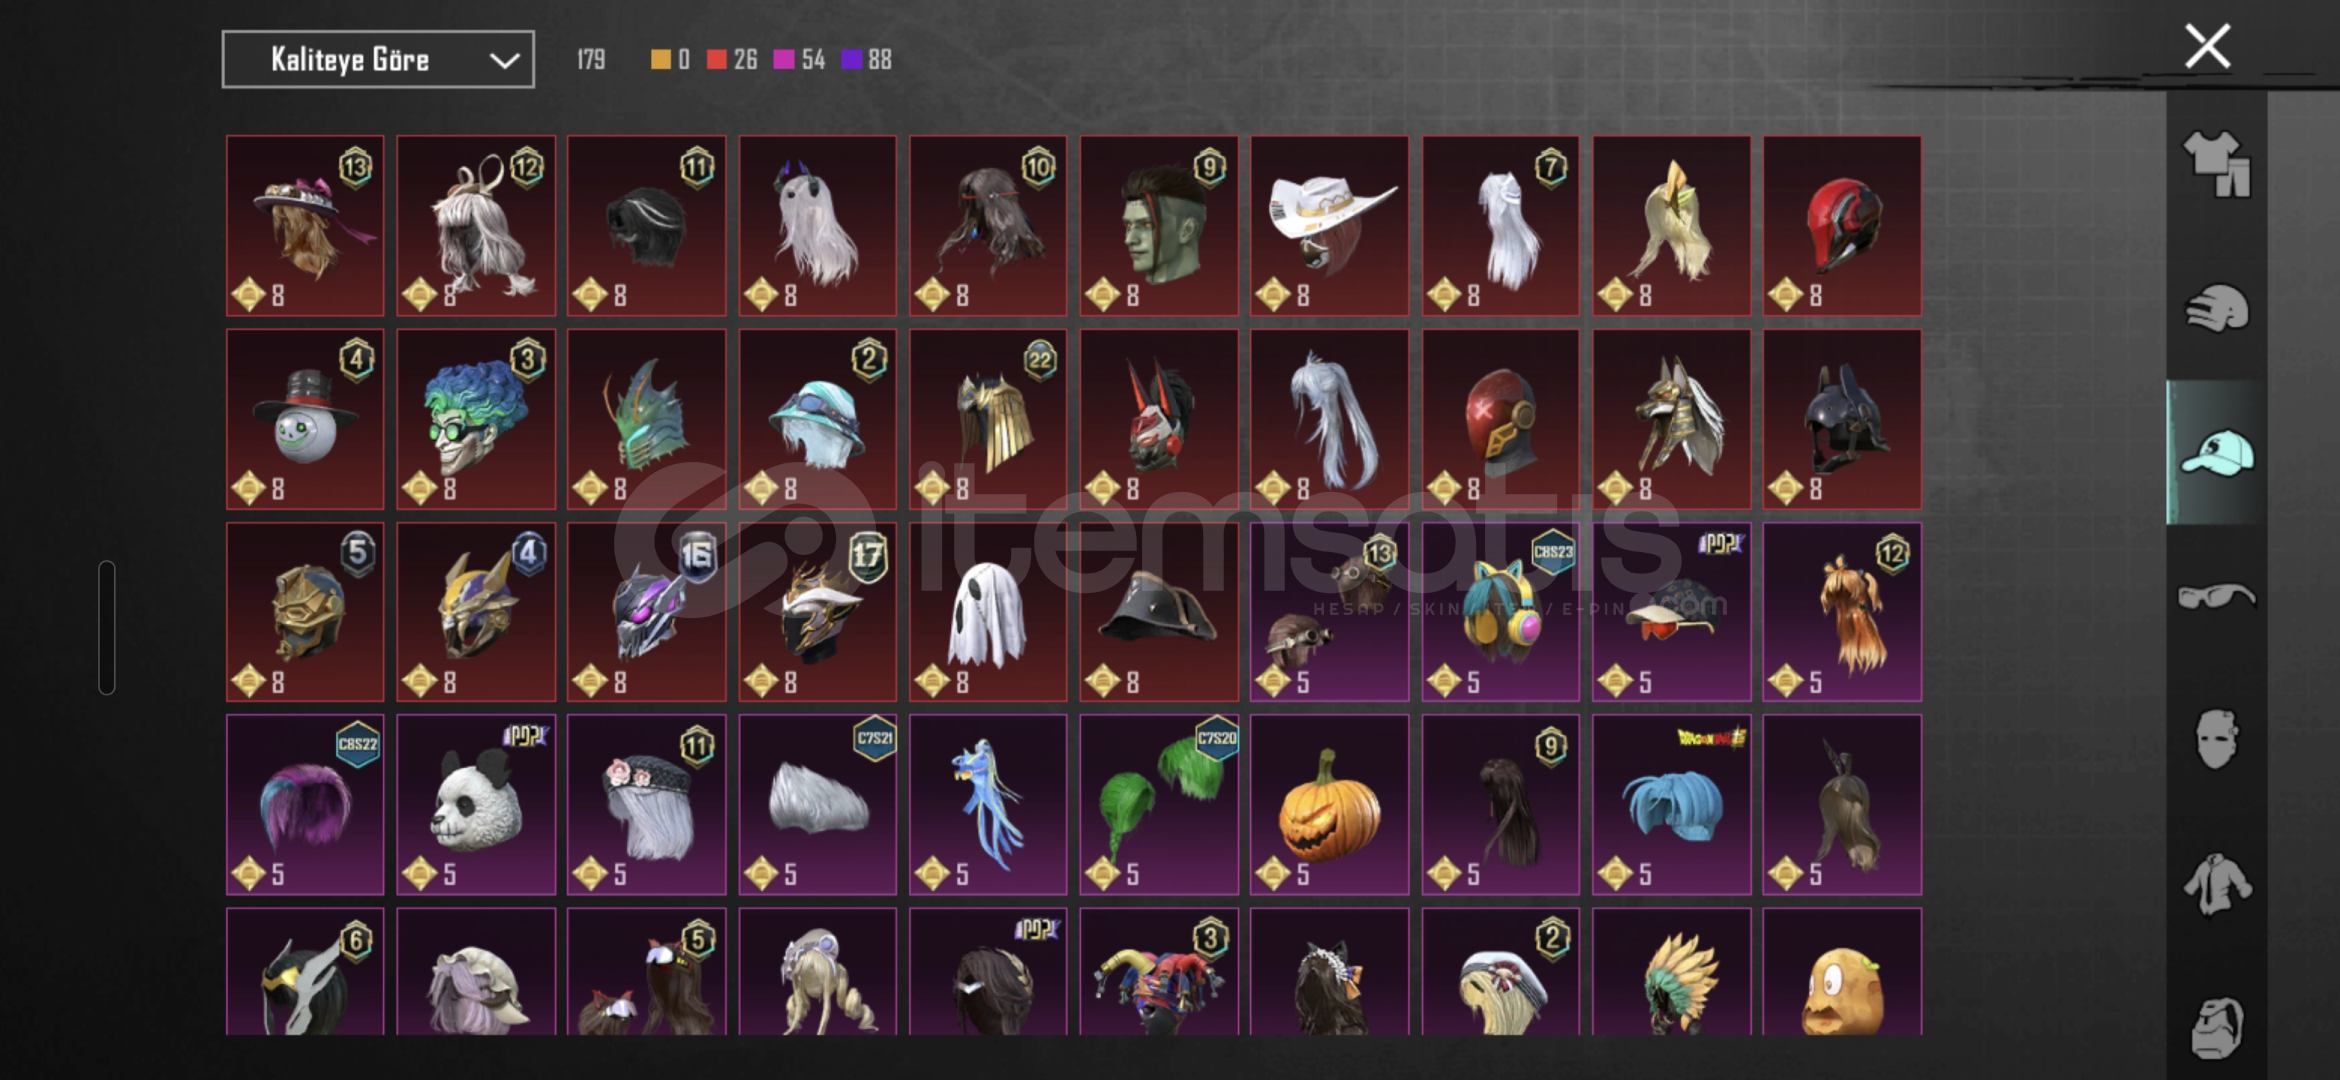2340x1080 pixels.
Task: Click the pink quality filter swatch
Action: click(x=784, y=60)
